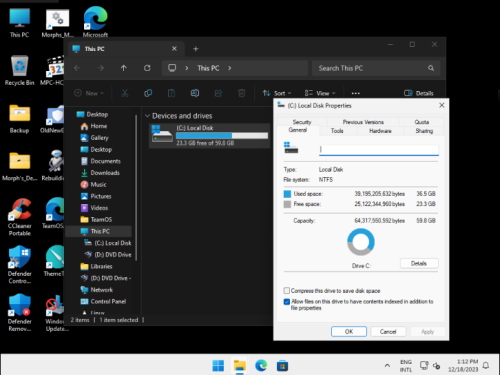The height and width of the screenshot is (375, 500).
Task: Switch to the Hardware tab
Action: [380, 131]
